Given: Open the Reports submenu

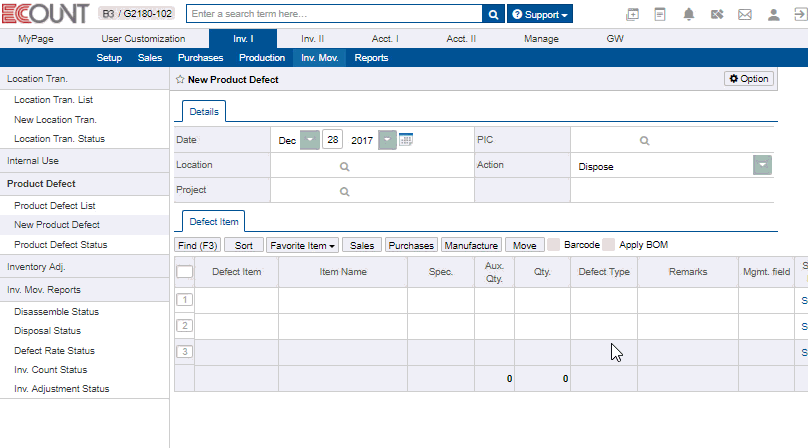Looking at the screenshot, I should pos(371,58).
